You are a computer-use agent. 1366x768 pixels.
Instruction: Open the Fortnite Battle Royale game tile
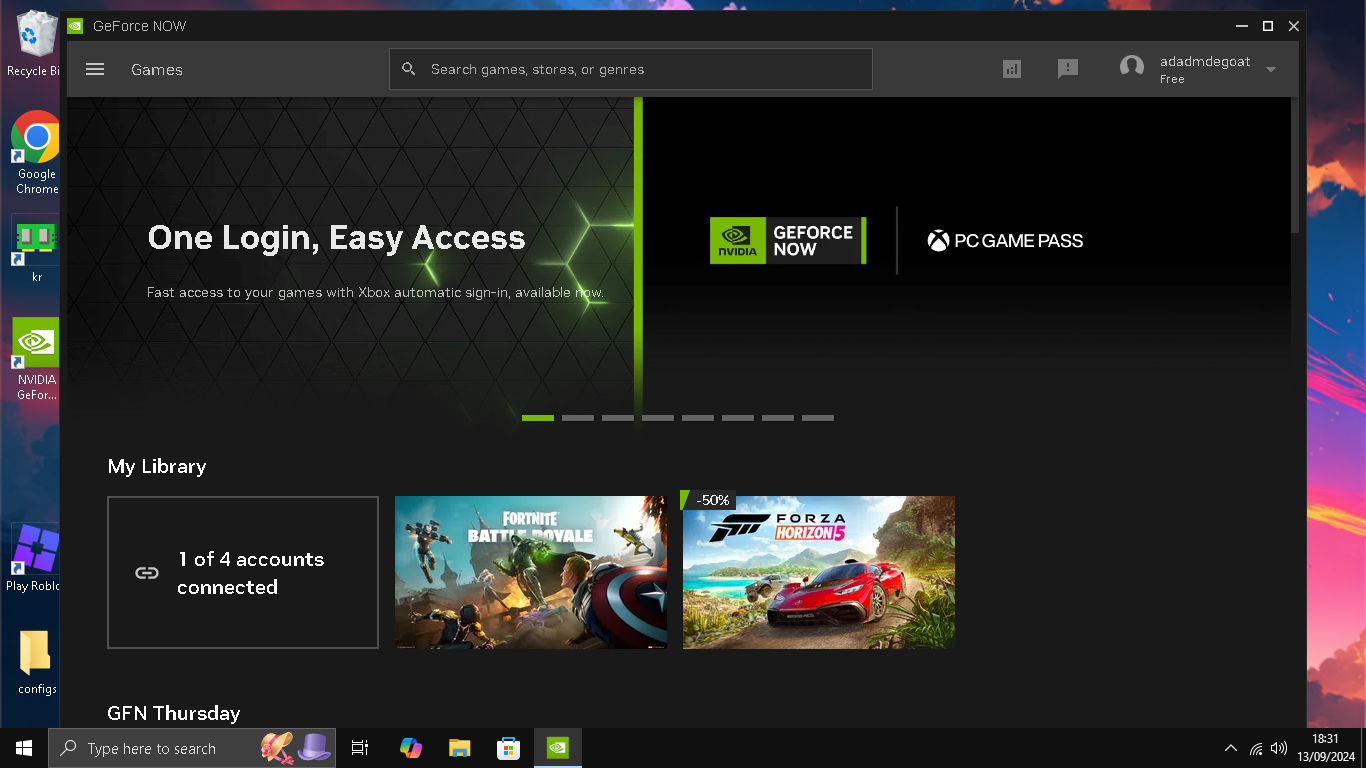[x=531, y=572]
